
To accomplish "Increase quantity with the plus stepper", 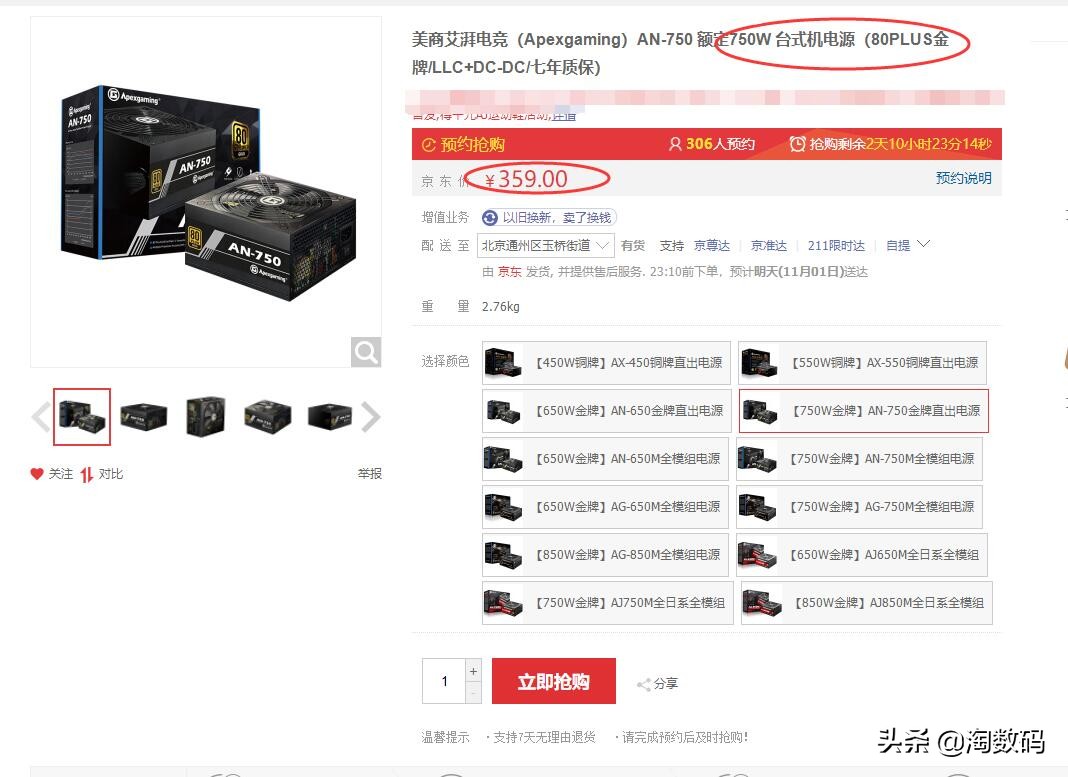I will point(473,671).
